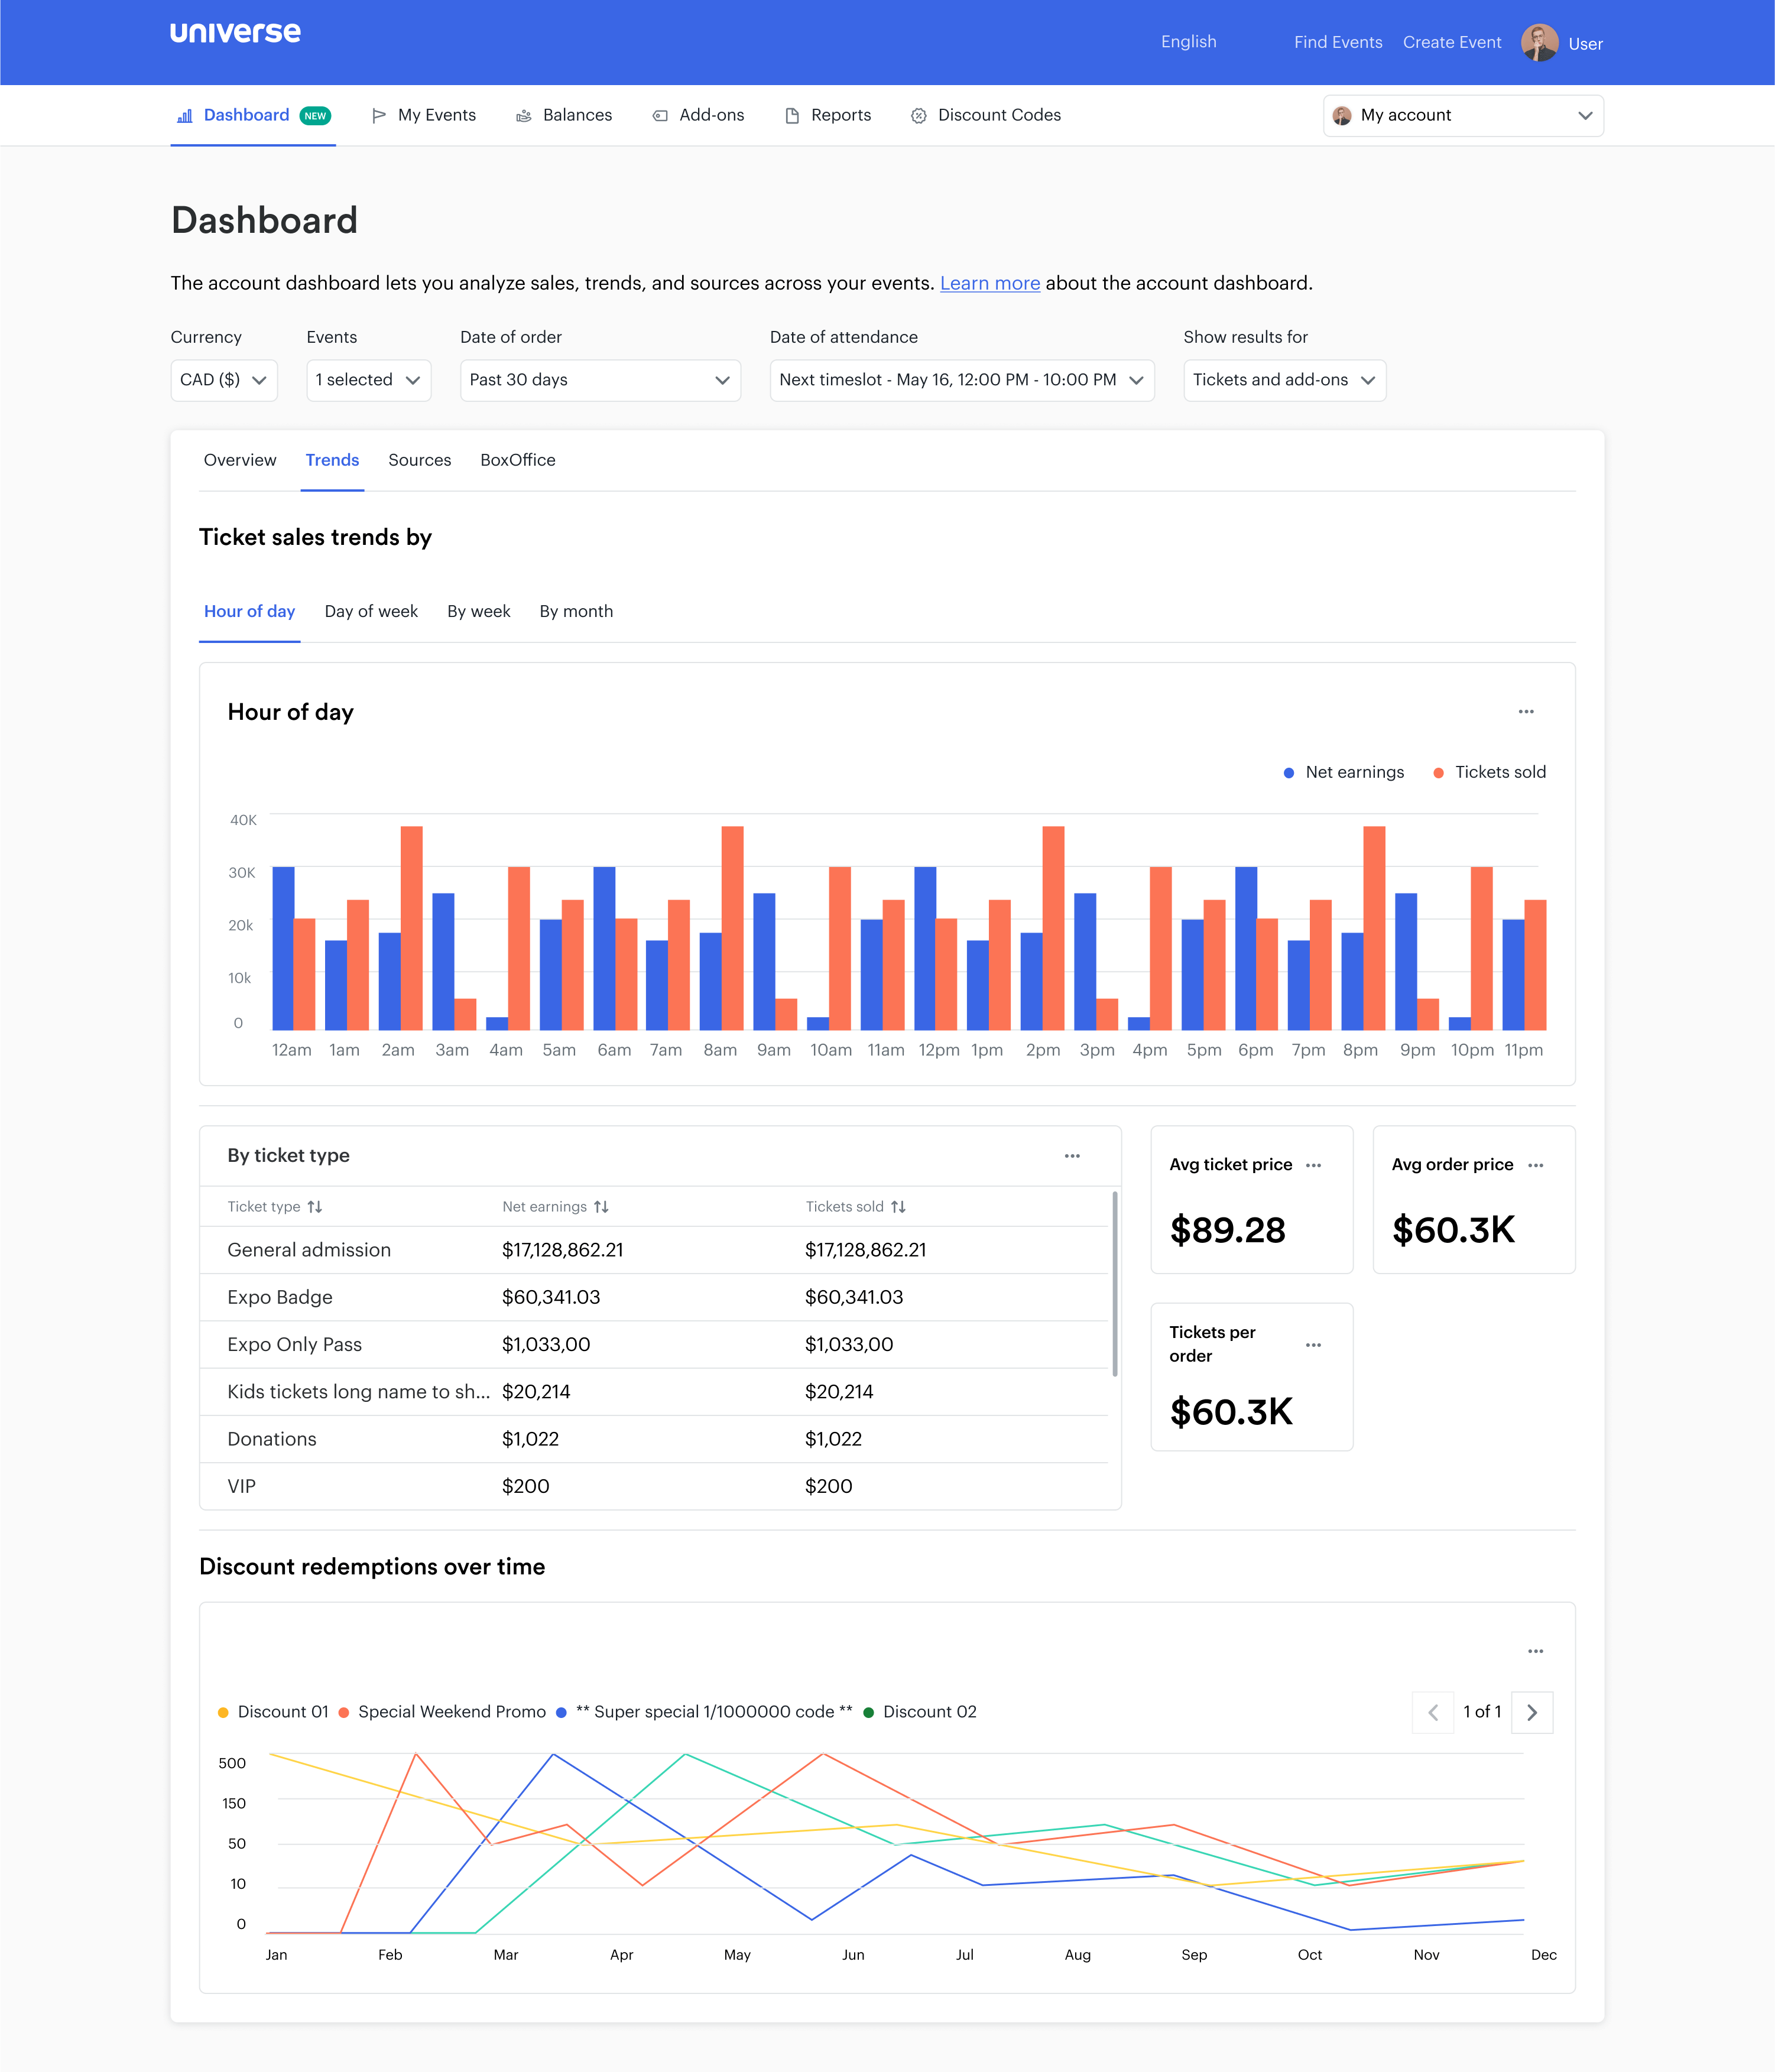The image size is (1775, 2072).
Task: Open the Date of order dropdown
Action: [x=599, y=380]
